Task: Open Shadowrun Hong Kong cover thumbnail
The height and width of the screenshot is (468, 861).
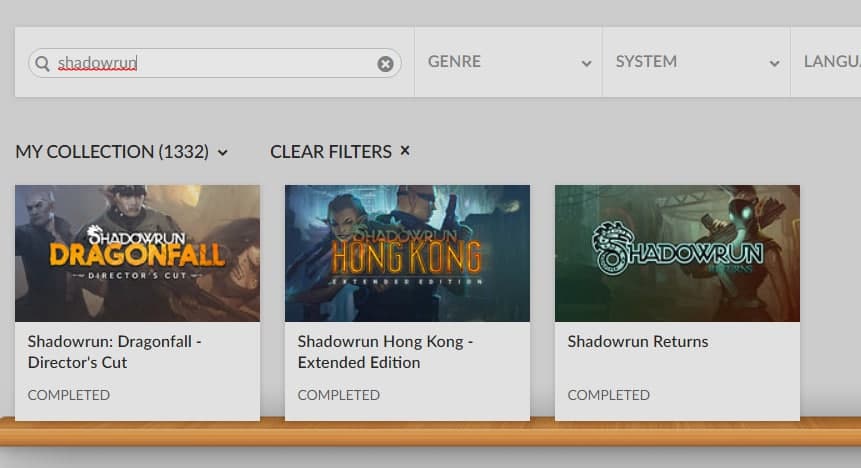Action: [407, 253]
